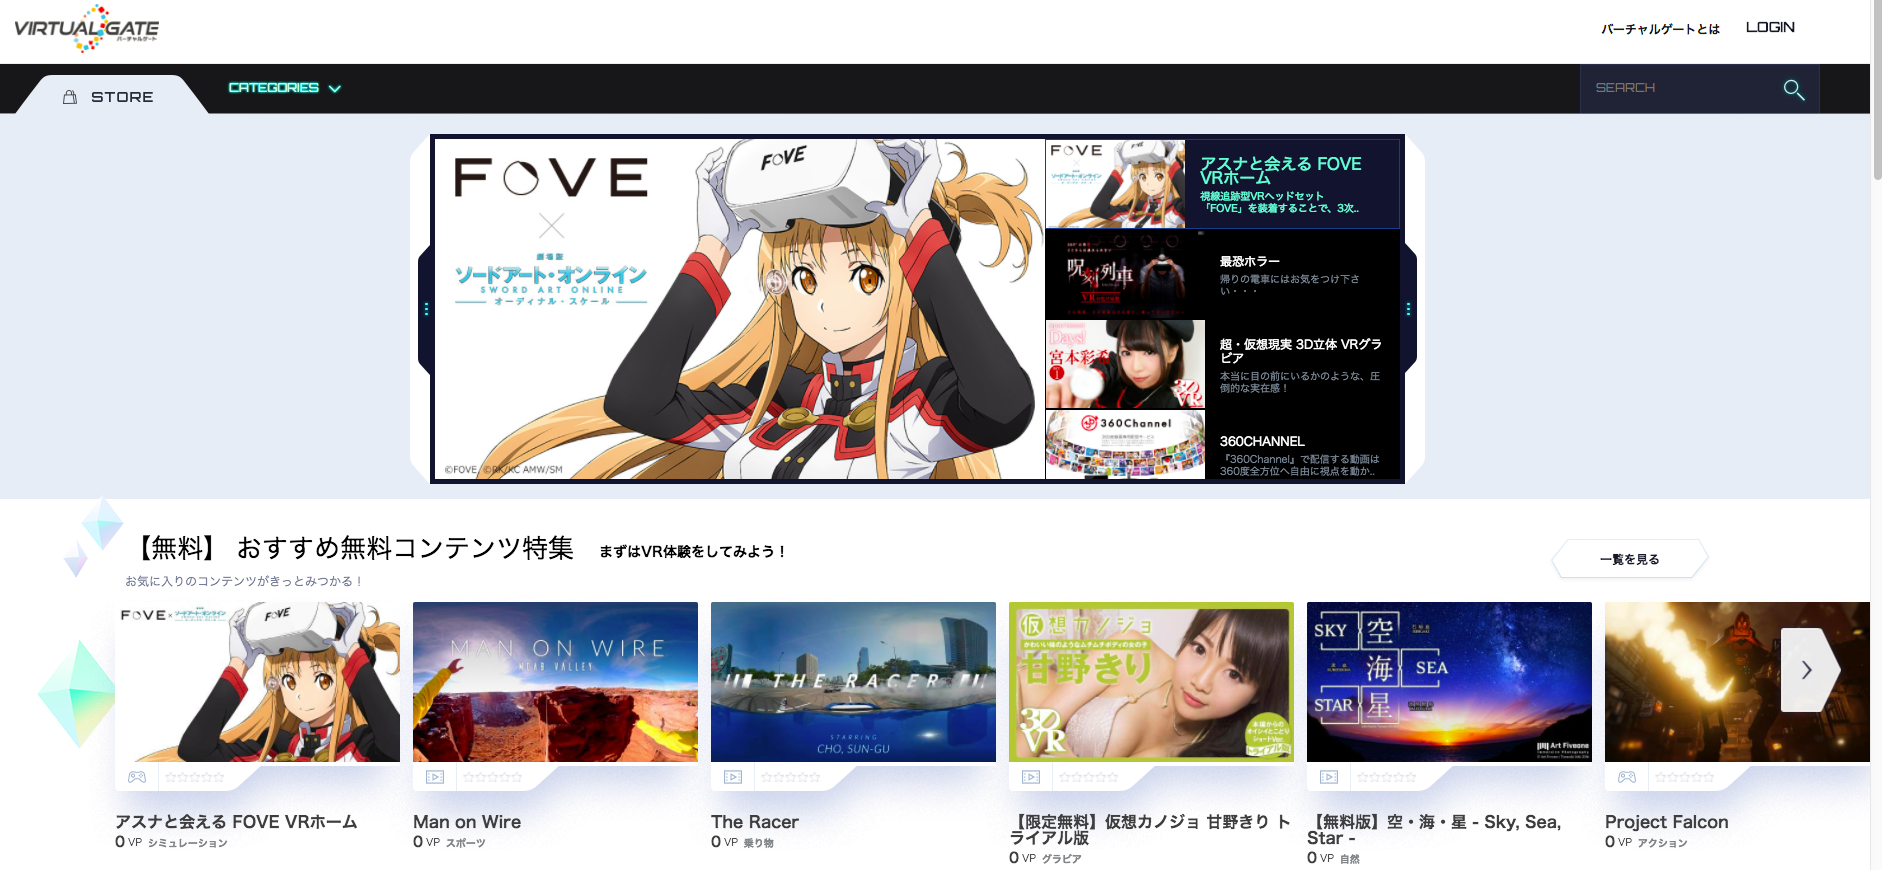This screenshot has height=870, width=1882.
Task: Open the Man on Wire card thumbnail
Action: point(555,682)
